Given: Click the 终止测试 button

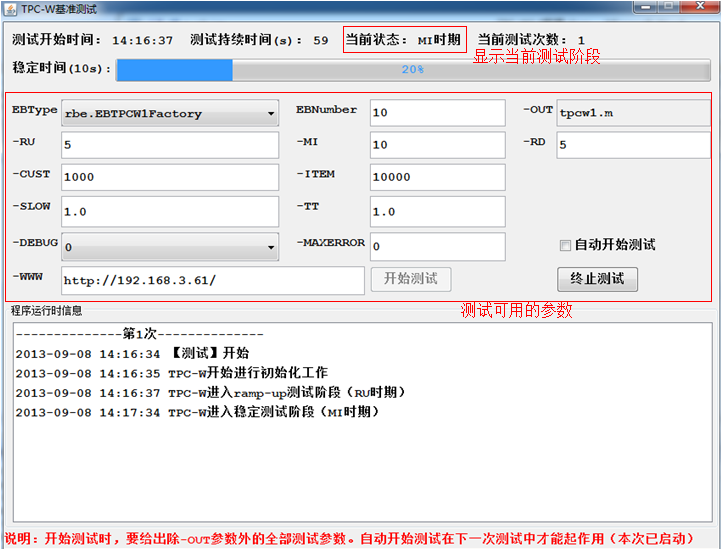Looking at the screenshot, I should point(597,279).
